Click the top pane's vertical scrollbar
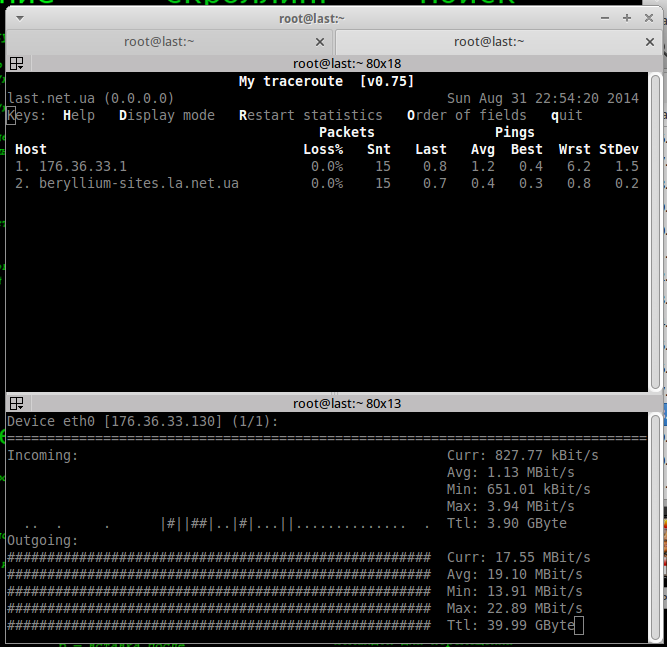 655,230
